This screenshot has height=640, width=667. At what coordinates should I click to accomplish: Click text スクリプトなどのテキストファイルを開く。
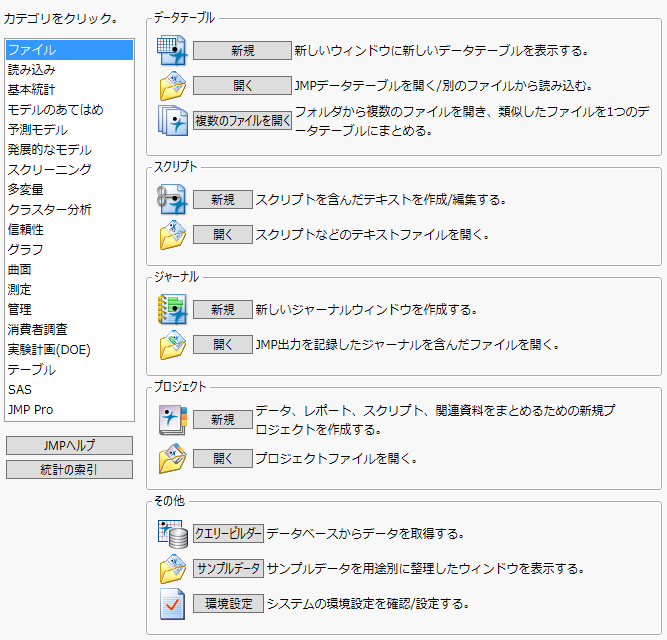pos(373,234)
